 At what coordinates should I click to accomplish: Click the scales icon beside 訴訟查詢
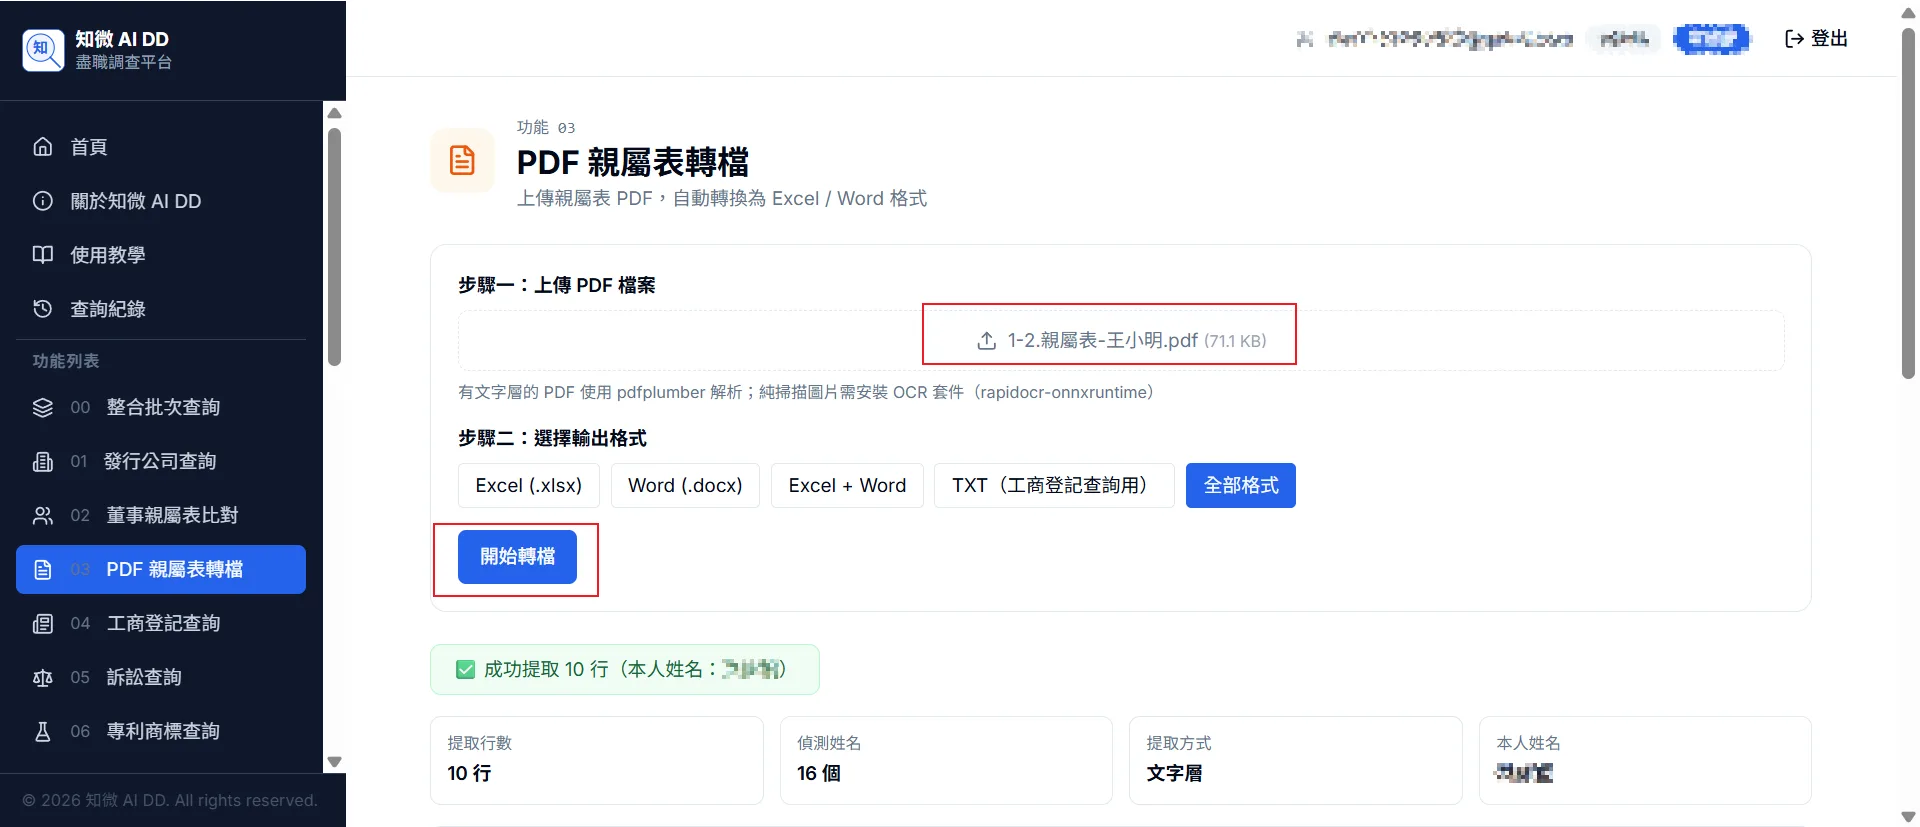[x=43, y=677]
